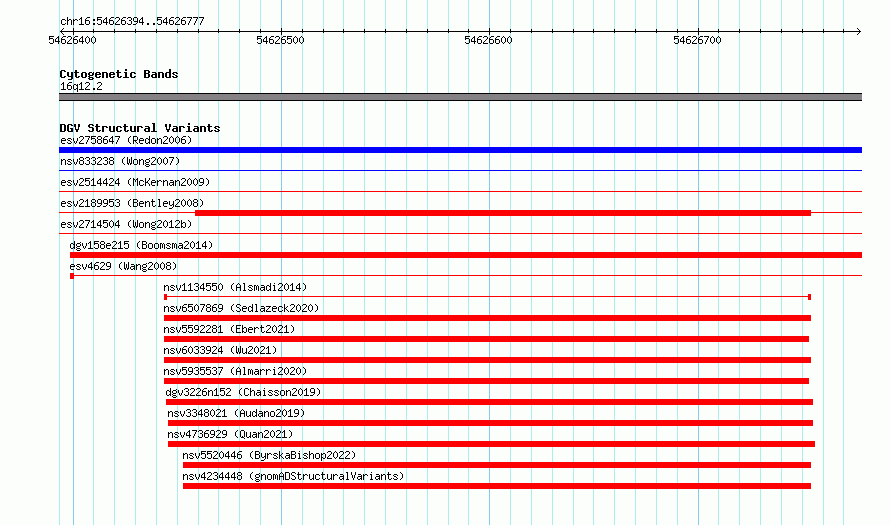Screen dimensions: 890x525
Task: Open the nsv5592281 (Ebert2021) label
Action: click(229, 329)
